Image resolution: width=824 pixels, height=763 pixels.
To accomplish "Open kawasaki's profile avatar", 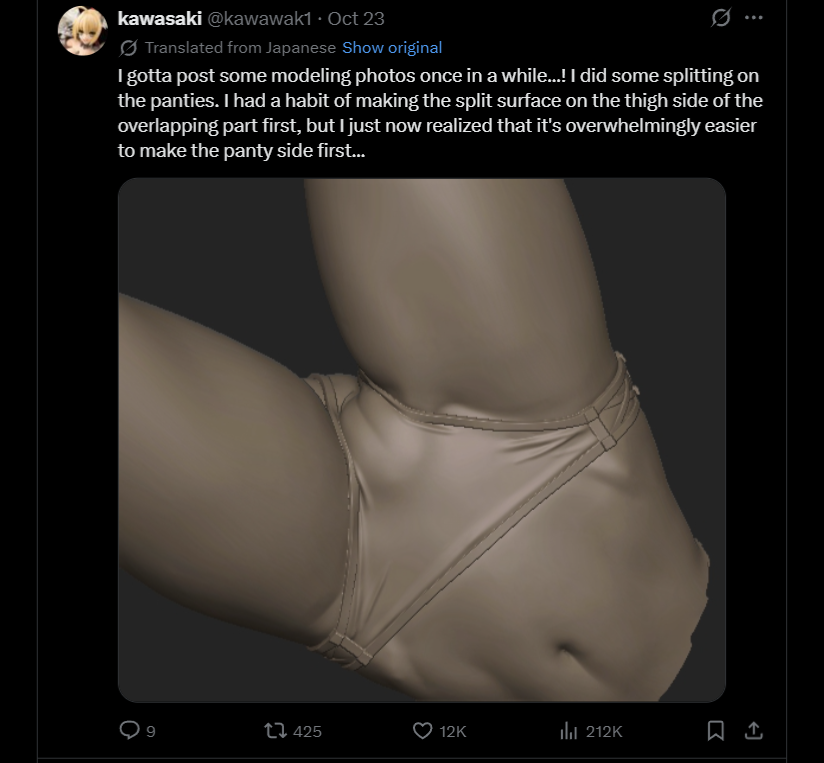I will pos(83,31).
